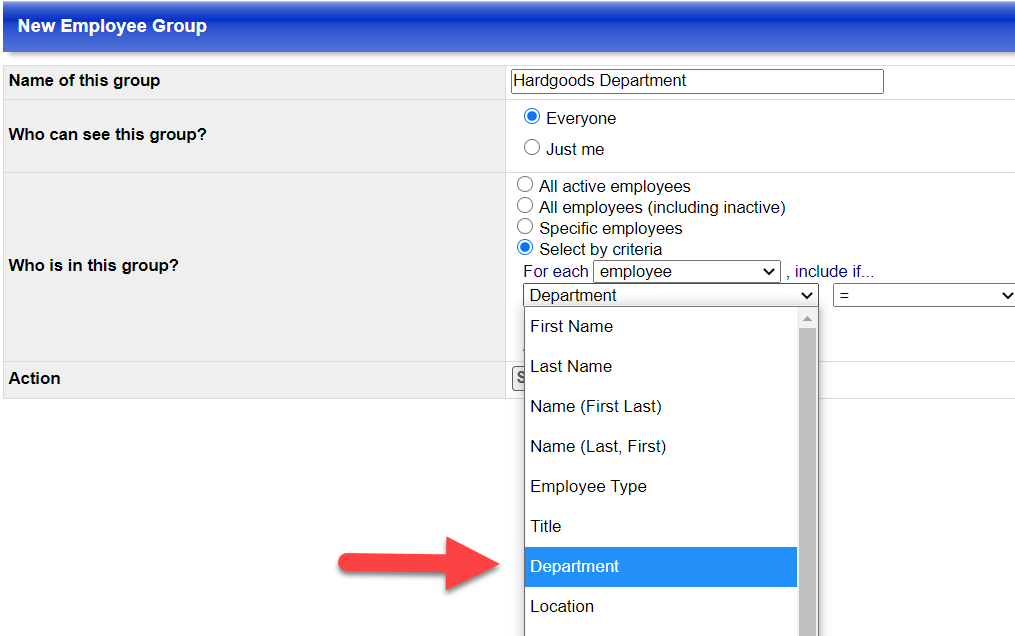Select "Name (Last, First)" criteria option
The height and width of the screenshot is (636, 1015).
click(x=598, y=446)
